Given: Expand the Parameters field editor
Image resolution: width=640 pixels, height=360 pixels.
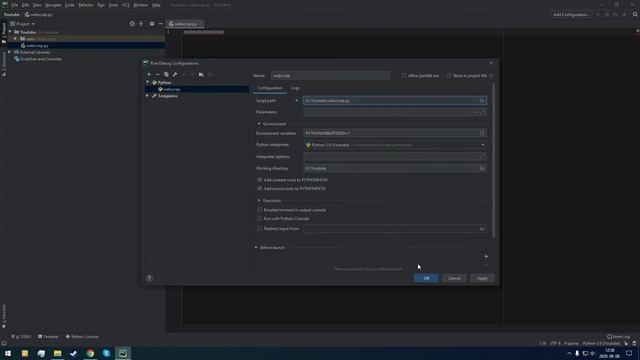Looking at the screenshot, I should pyautogui.click(x=483, y=112).
